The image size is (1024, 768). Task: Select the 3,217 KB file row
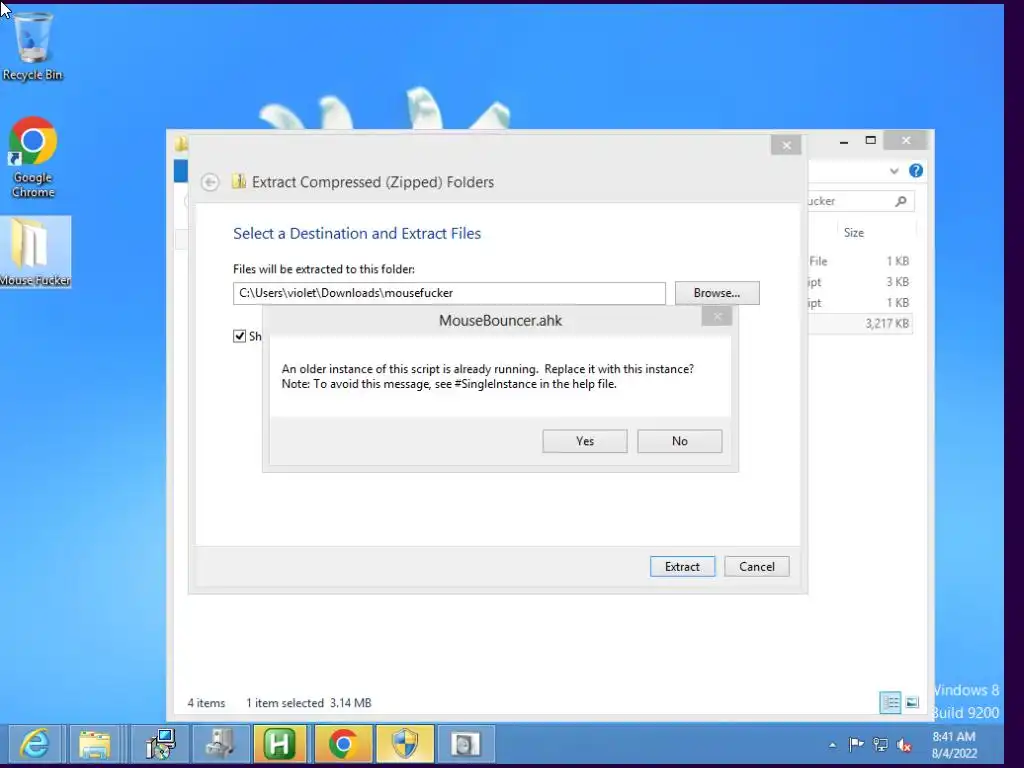point(860,323)
